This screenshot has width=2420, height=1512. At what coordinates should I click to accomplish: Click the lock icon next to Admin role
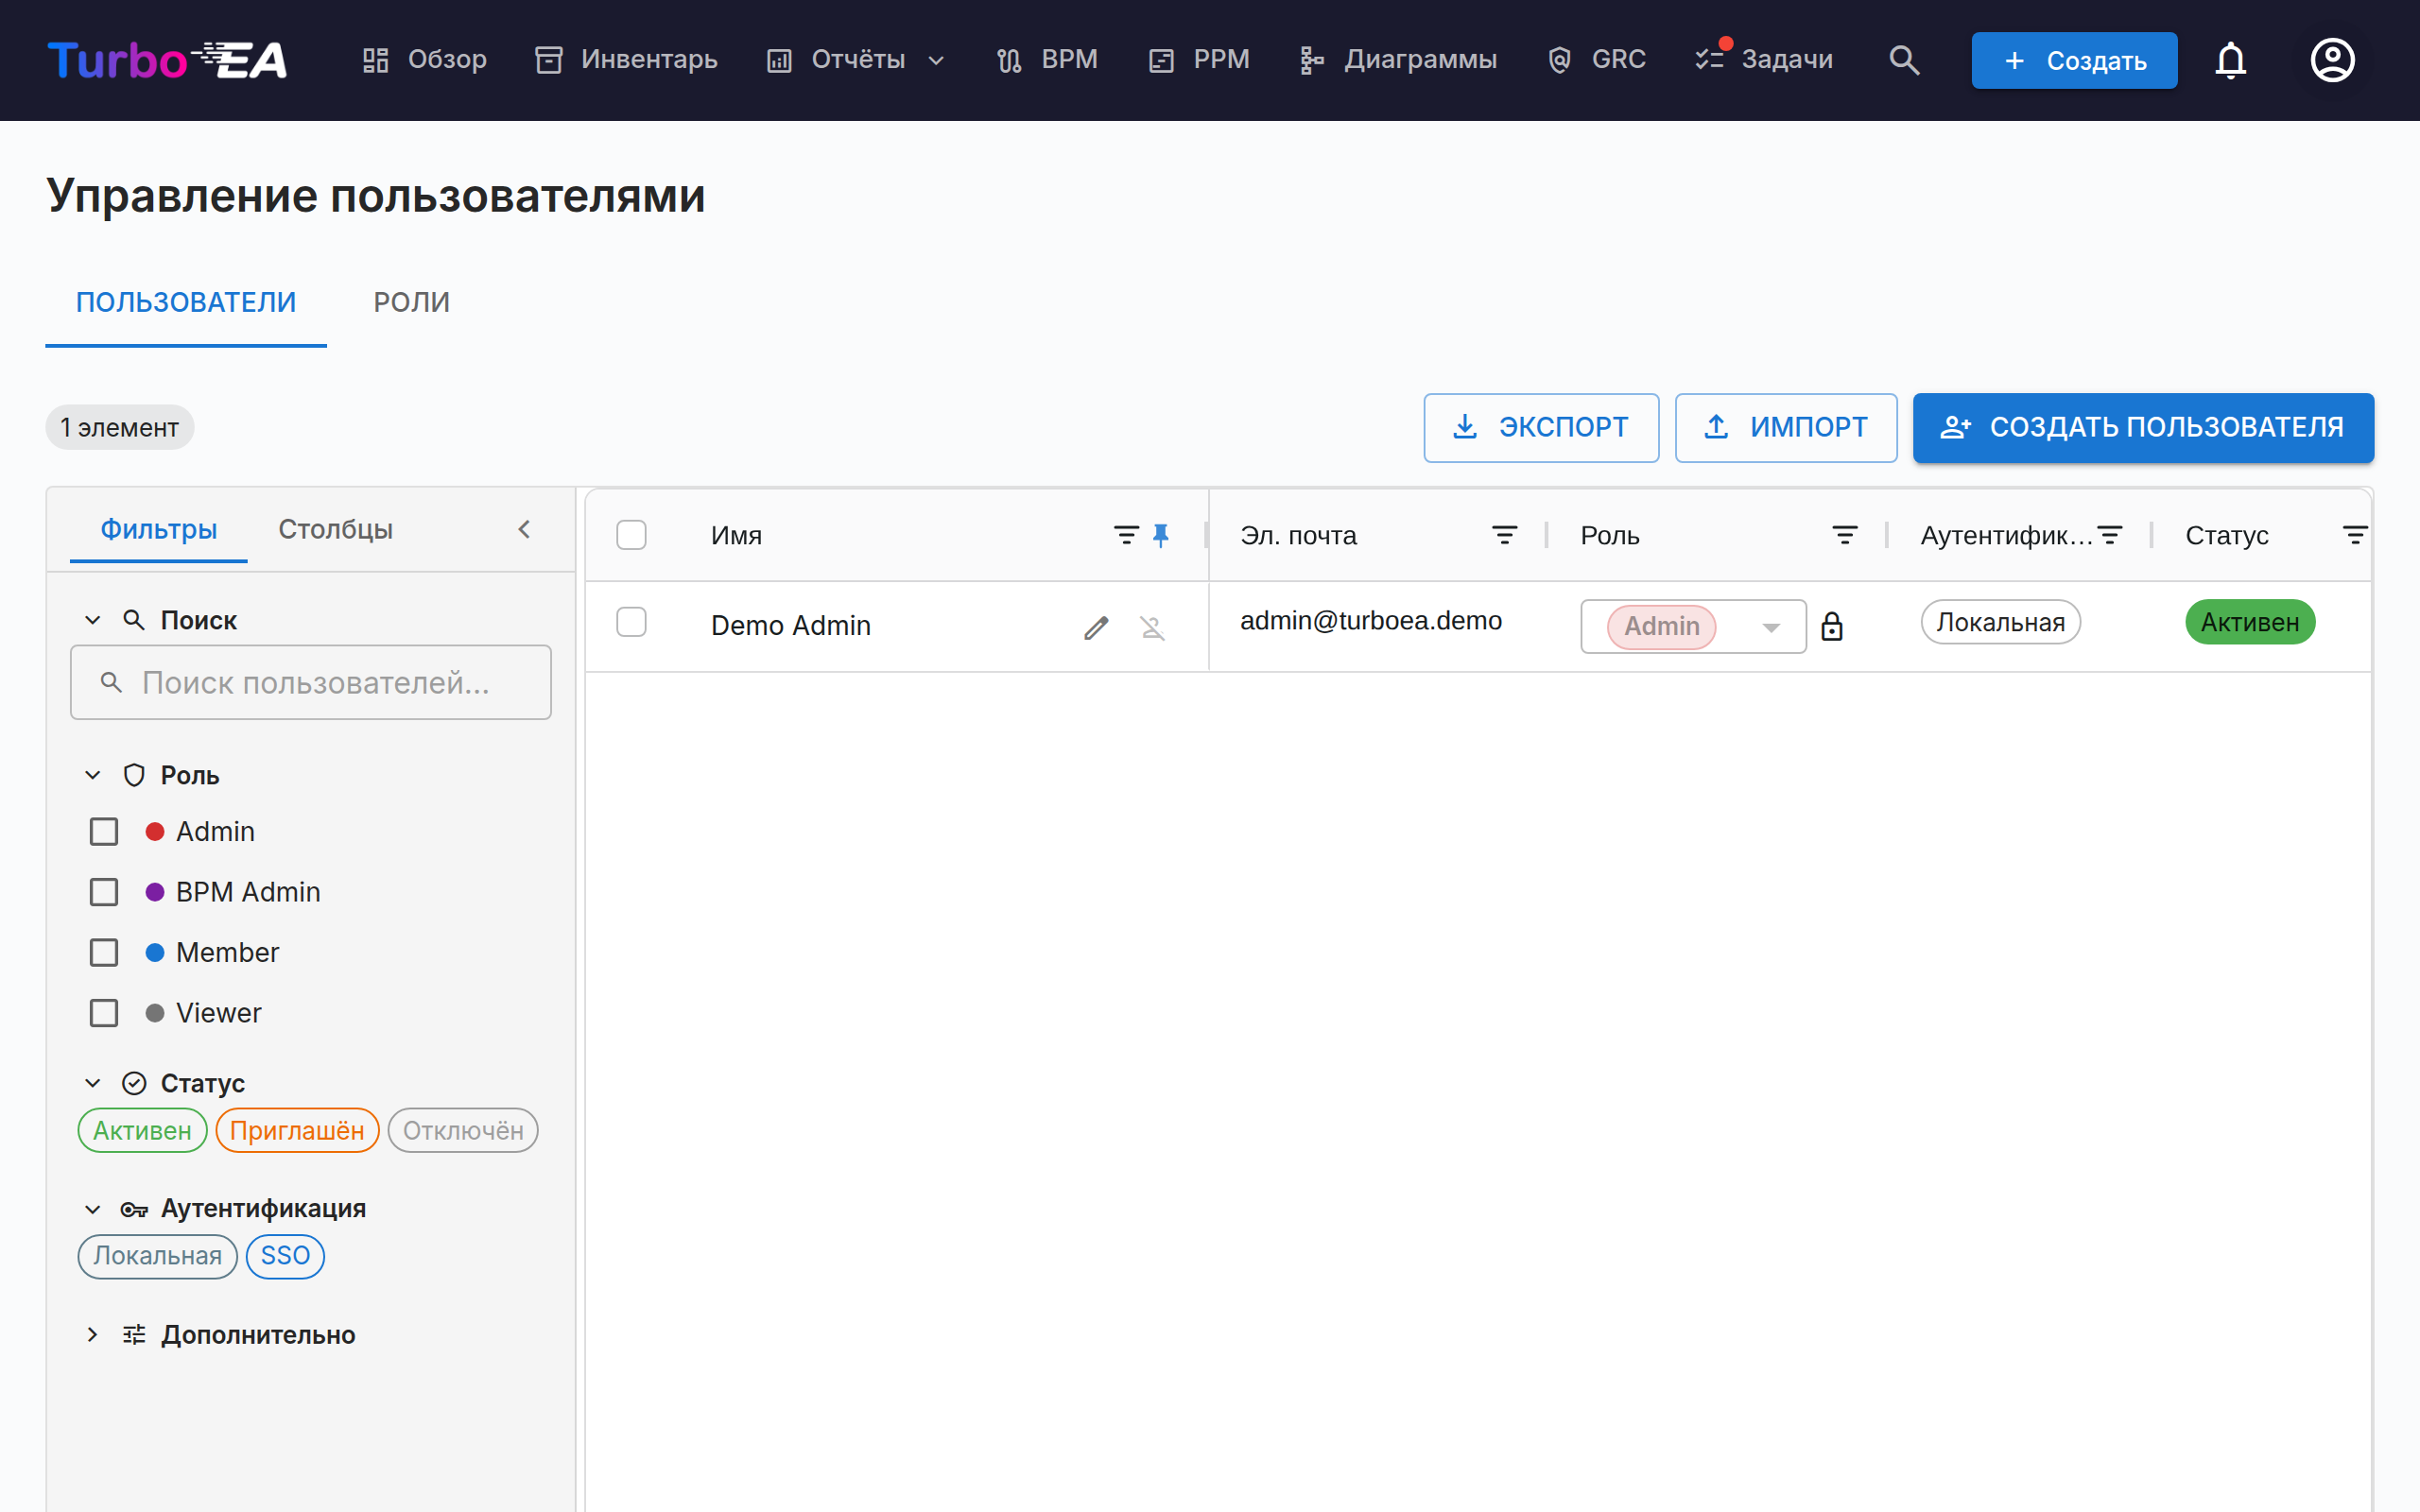(x=1831, y=626)
